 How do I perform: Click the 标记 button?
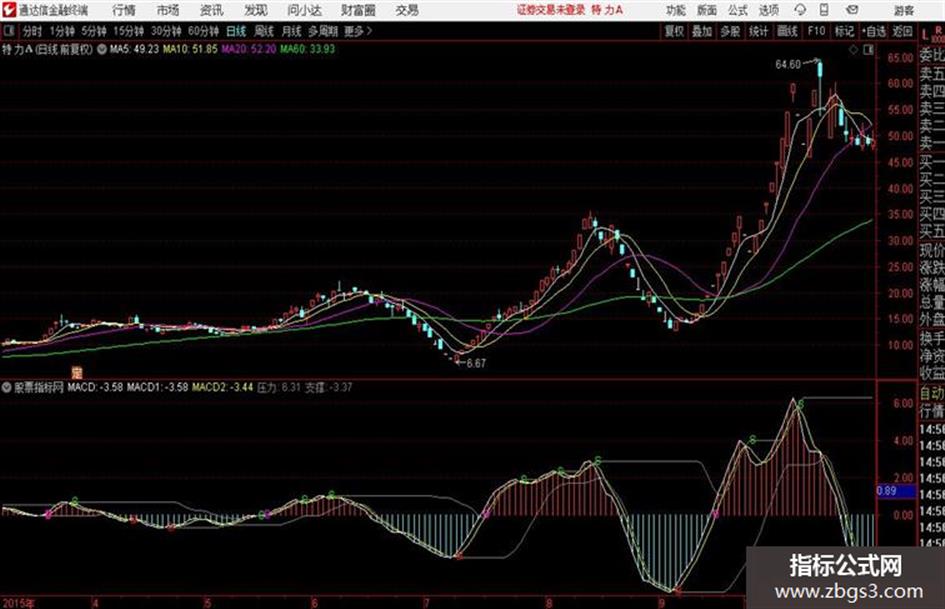pos(844,31)
